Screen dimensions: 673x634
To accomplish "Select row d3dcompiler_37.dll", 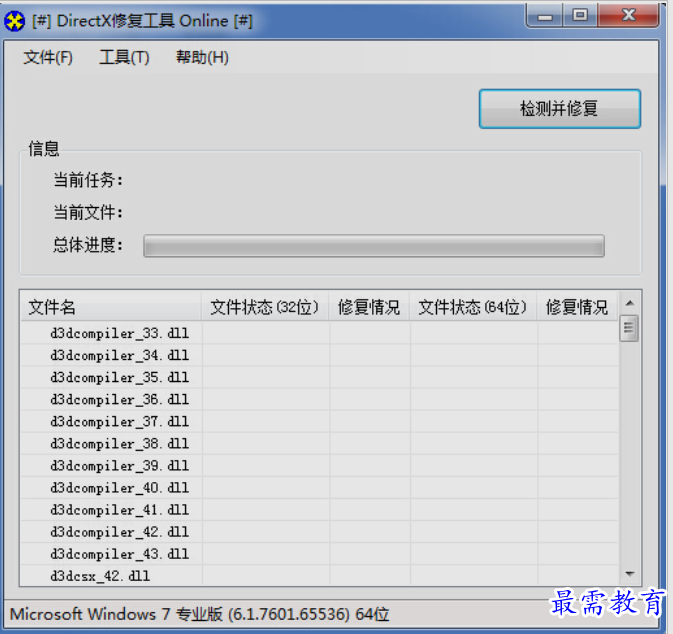I will pyautogui.click(x=320, y=422).
